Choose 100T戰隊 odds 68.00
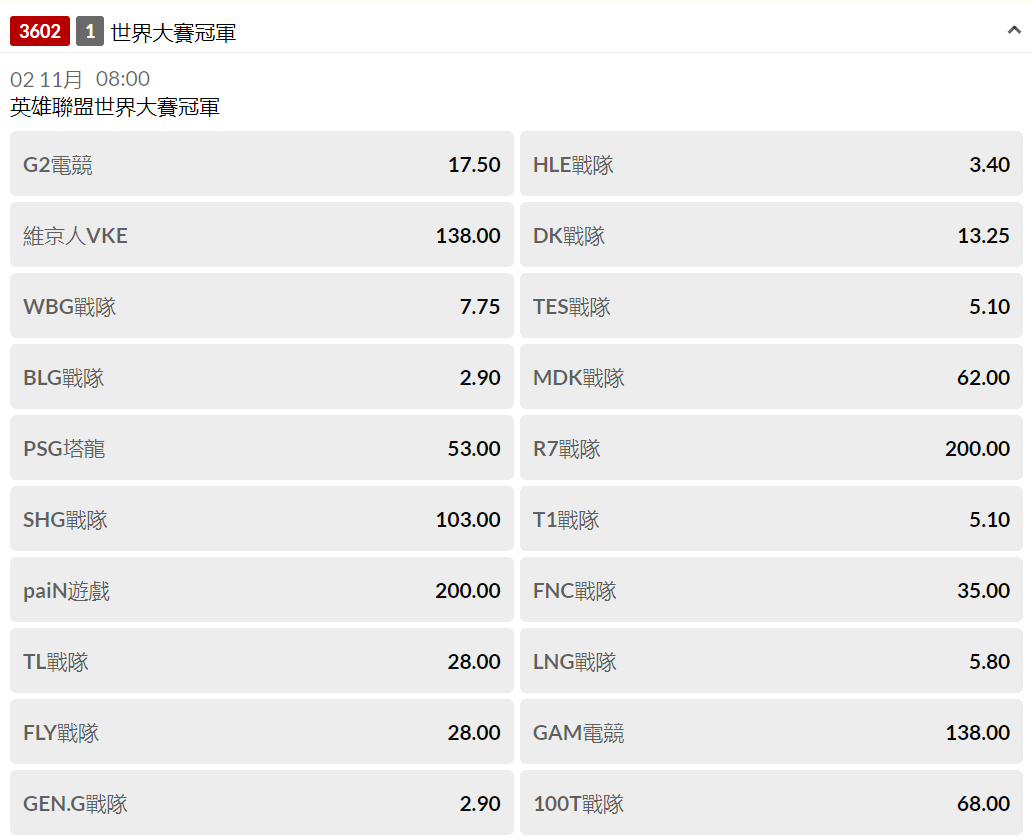The height and width of the screenshot is (838, 1033). point(771,803)
